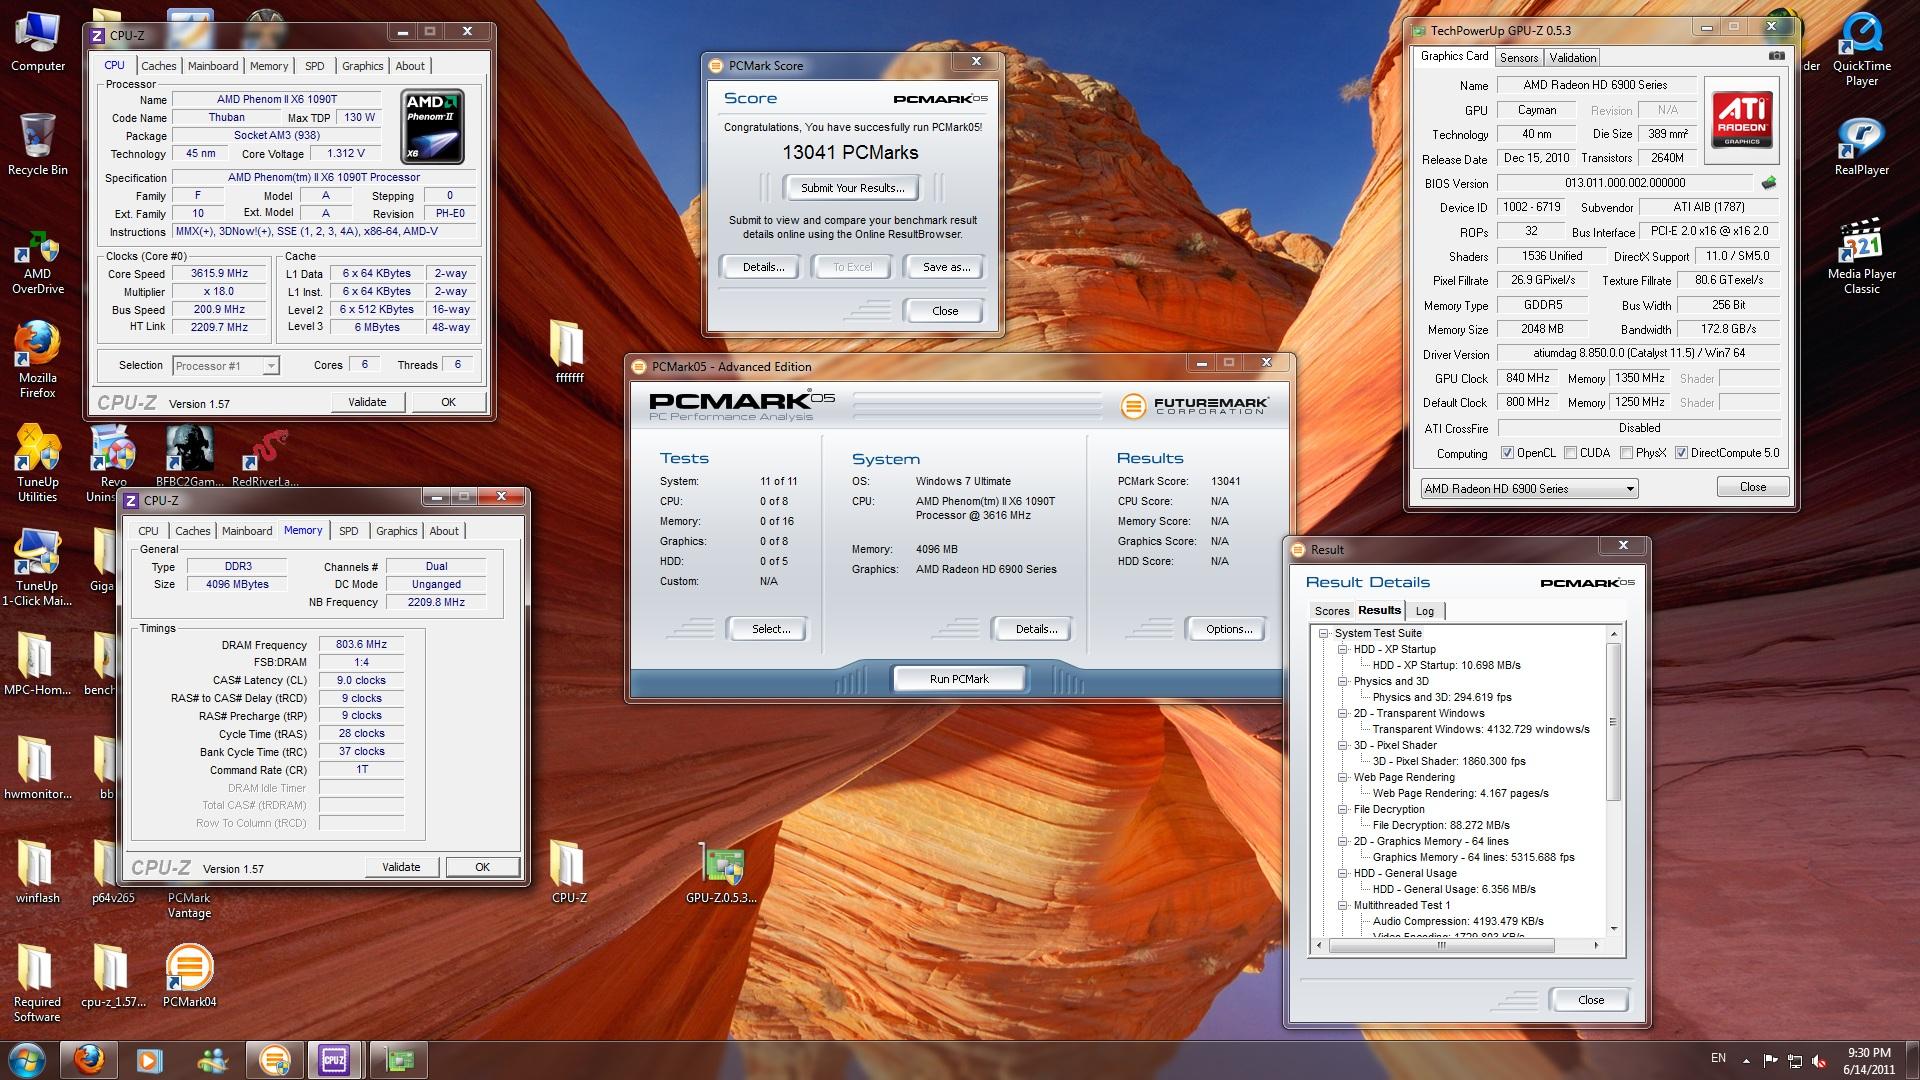This screenshot has width=1920, height=1080.
Task: Switch to Firefox from the taskbar
Action: (x=89, y=1059)
